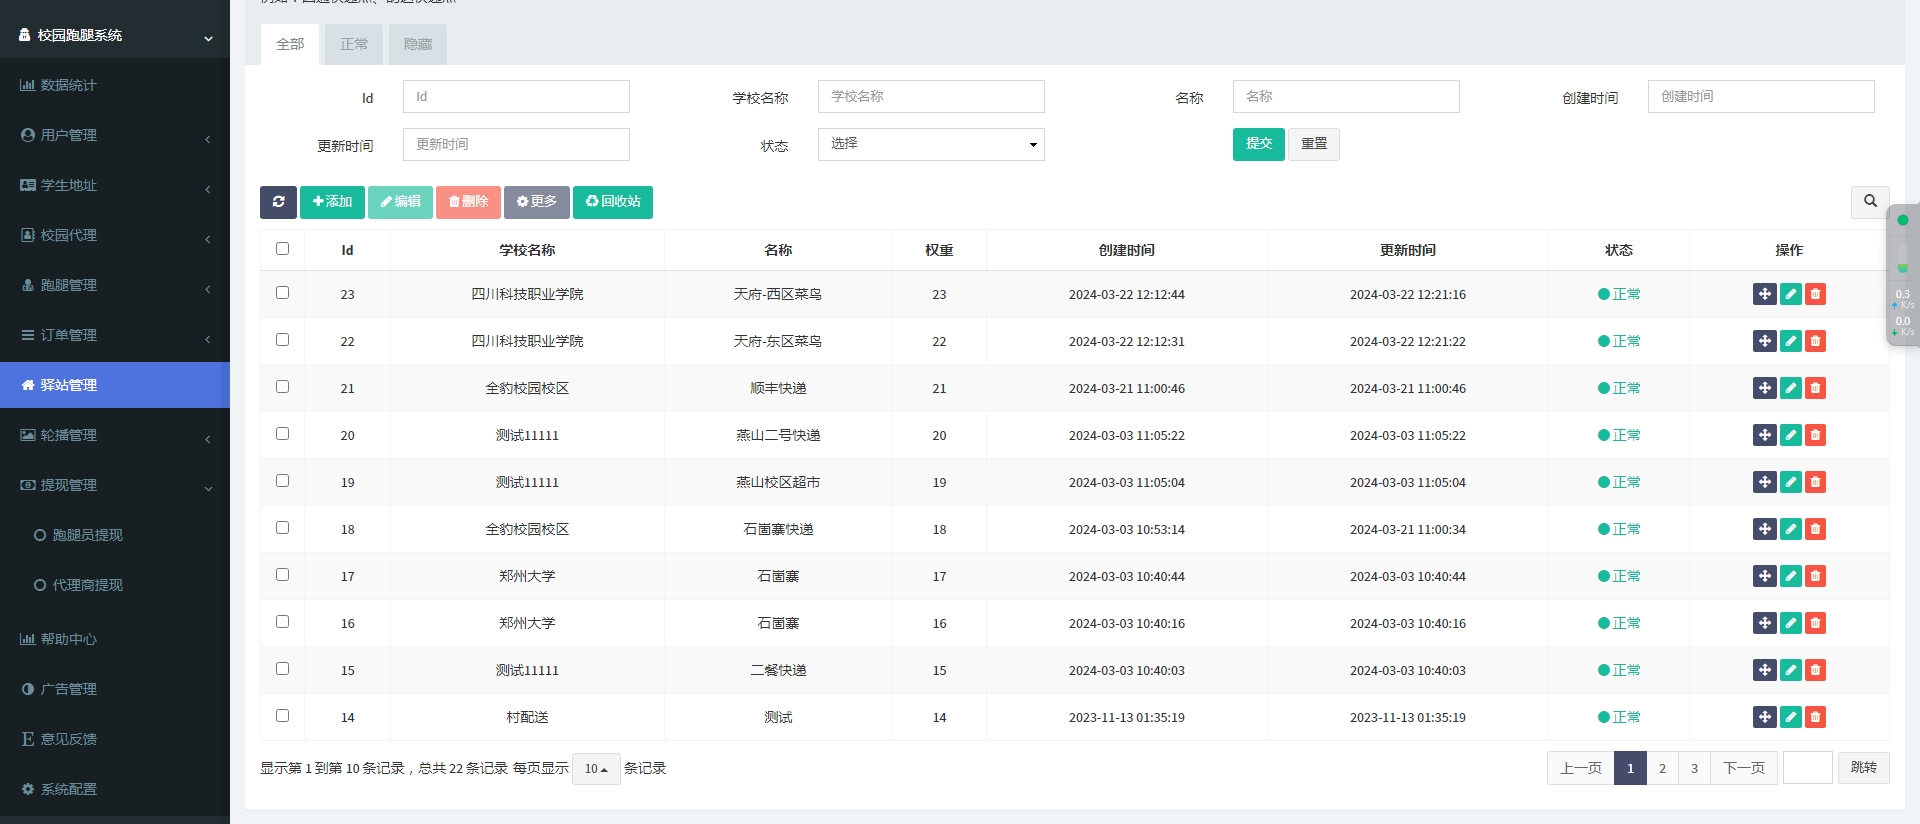Image resolution: width=1920 pixels, height=824 pixels.
Task: Click the 添加 button
Action: (332, 202)
